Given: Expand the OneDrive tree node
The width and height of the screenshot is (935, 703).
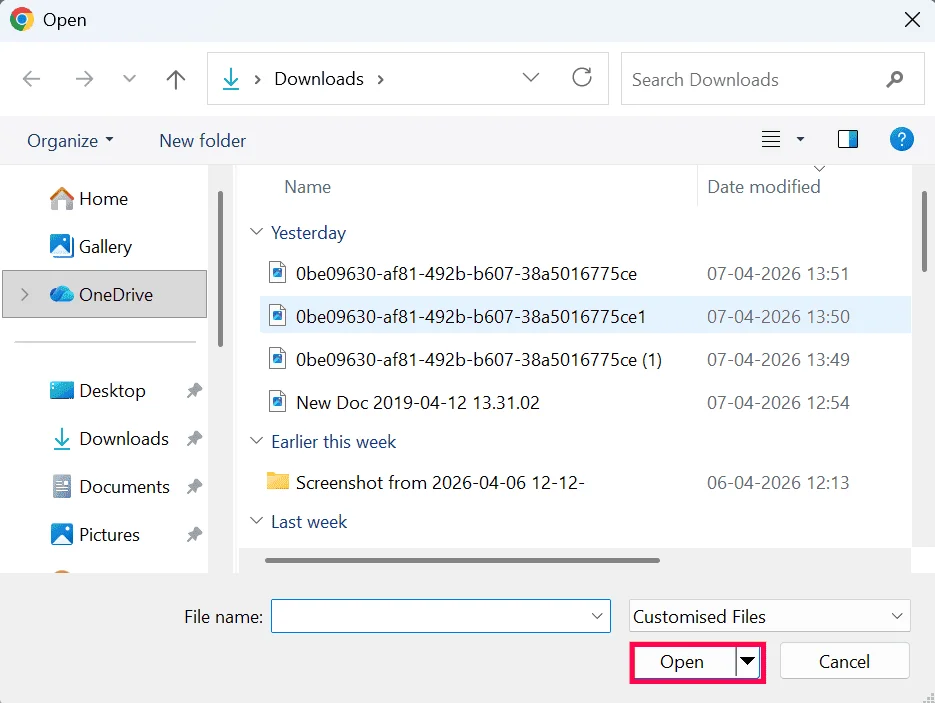Looking at the screenshot, I should [24, 294].
